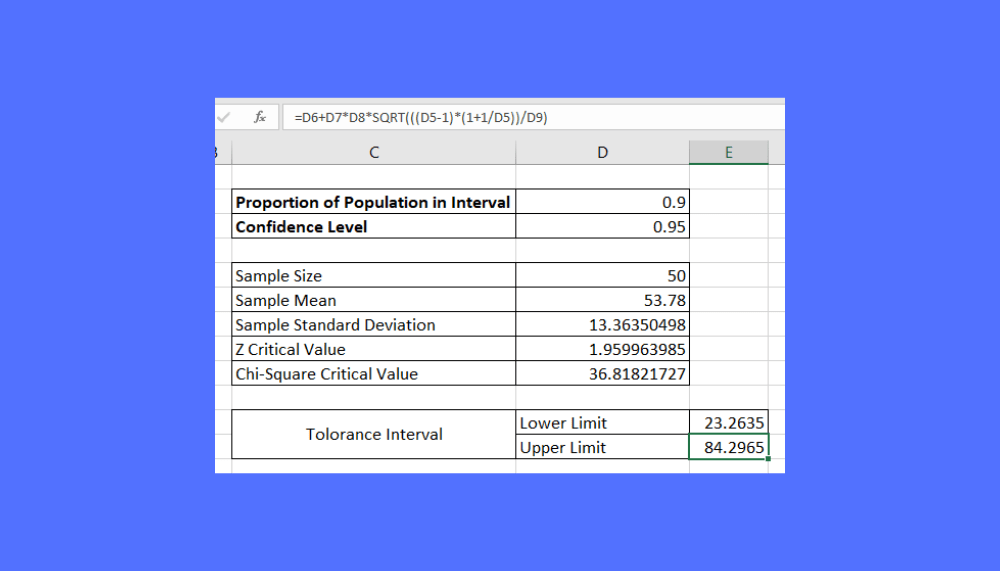Screen dimensions: 1000x571
Task: Select the value 1.959963985
Action: coord(602,349)
